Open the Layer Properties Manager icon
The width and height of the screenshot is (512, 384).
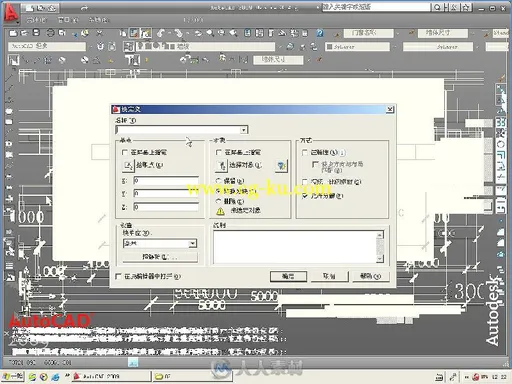click(x=129, y=47)
